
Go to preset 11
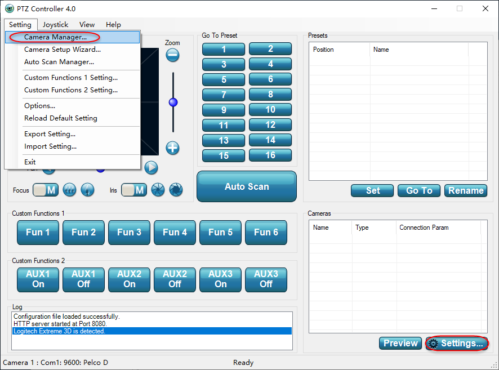pyautogui.click(x=224, y=125)
